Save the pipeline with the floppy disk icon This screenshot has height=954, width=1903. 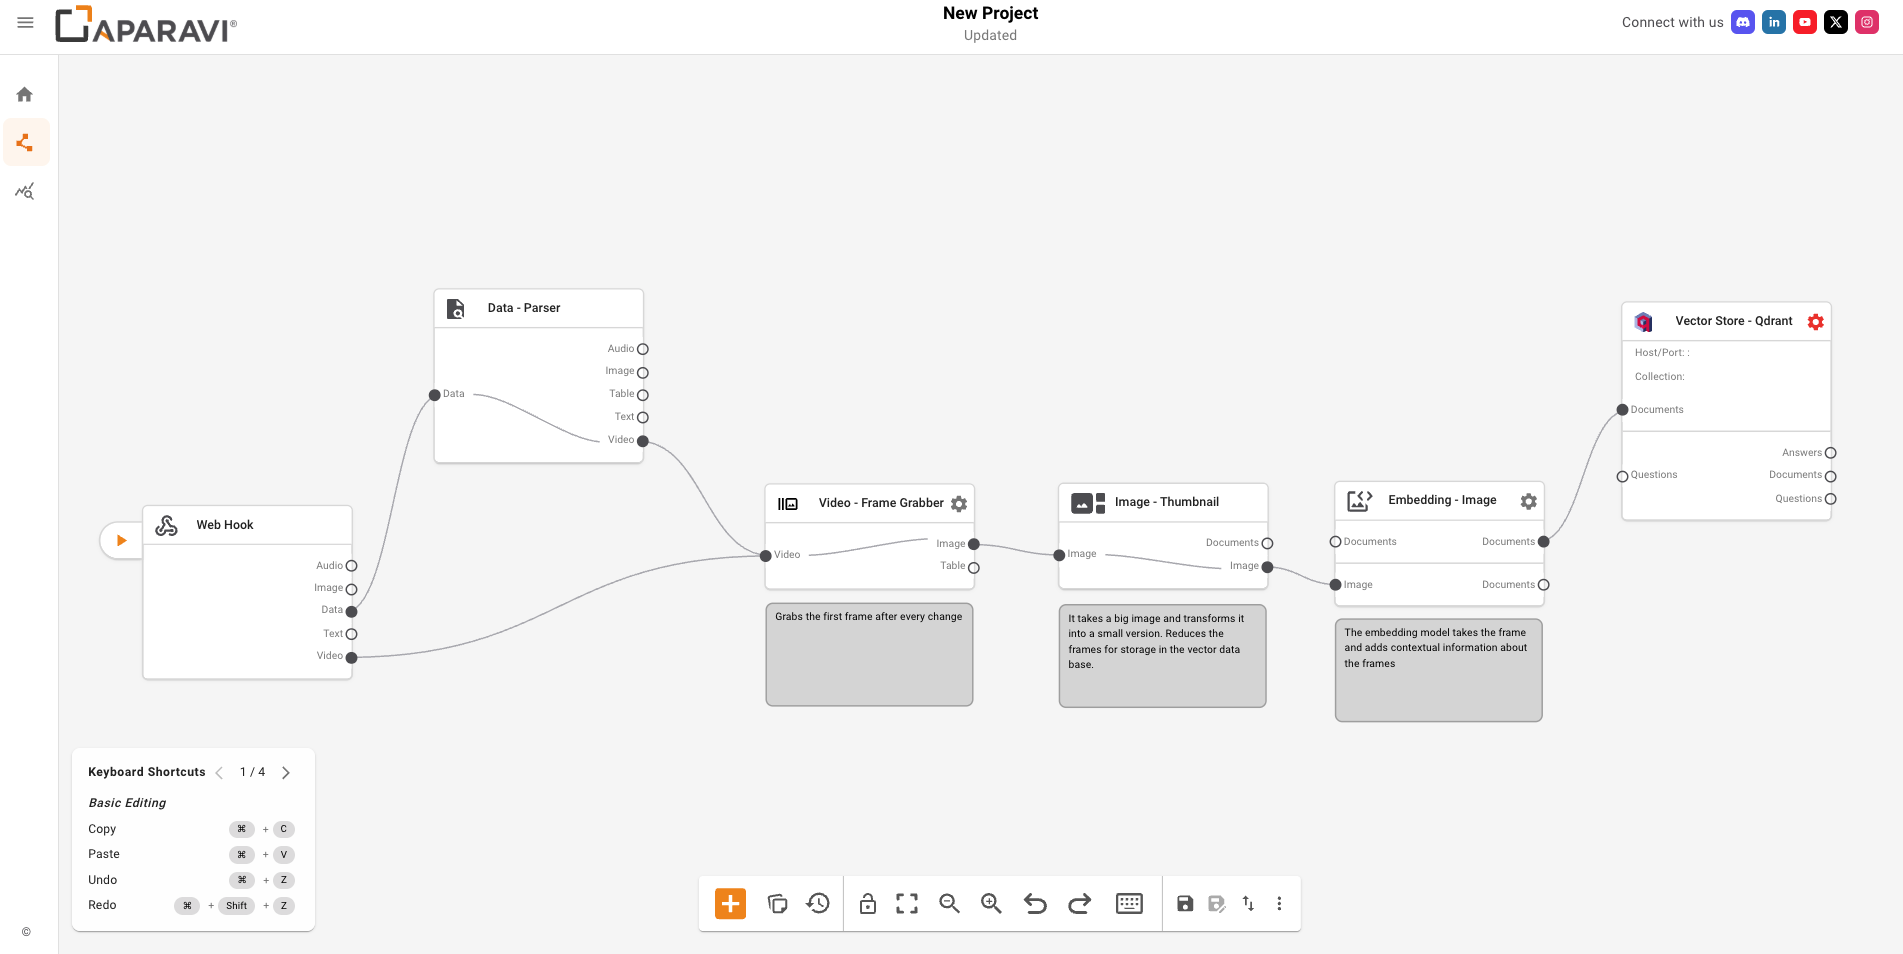[x=1185, y=904]
